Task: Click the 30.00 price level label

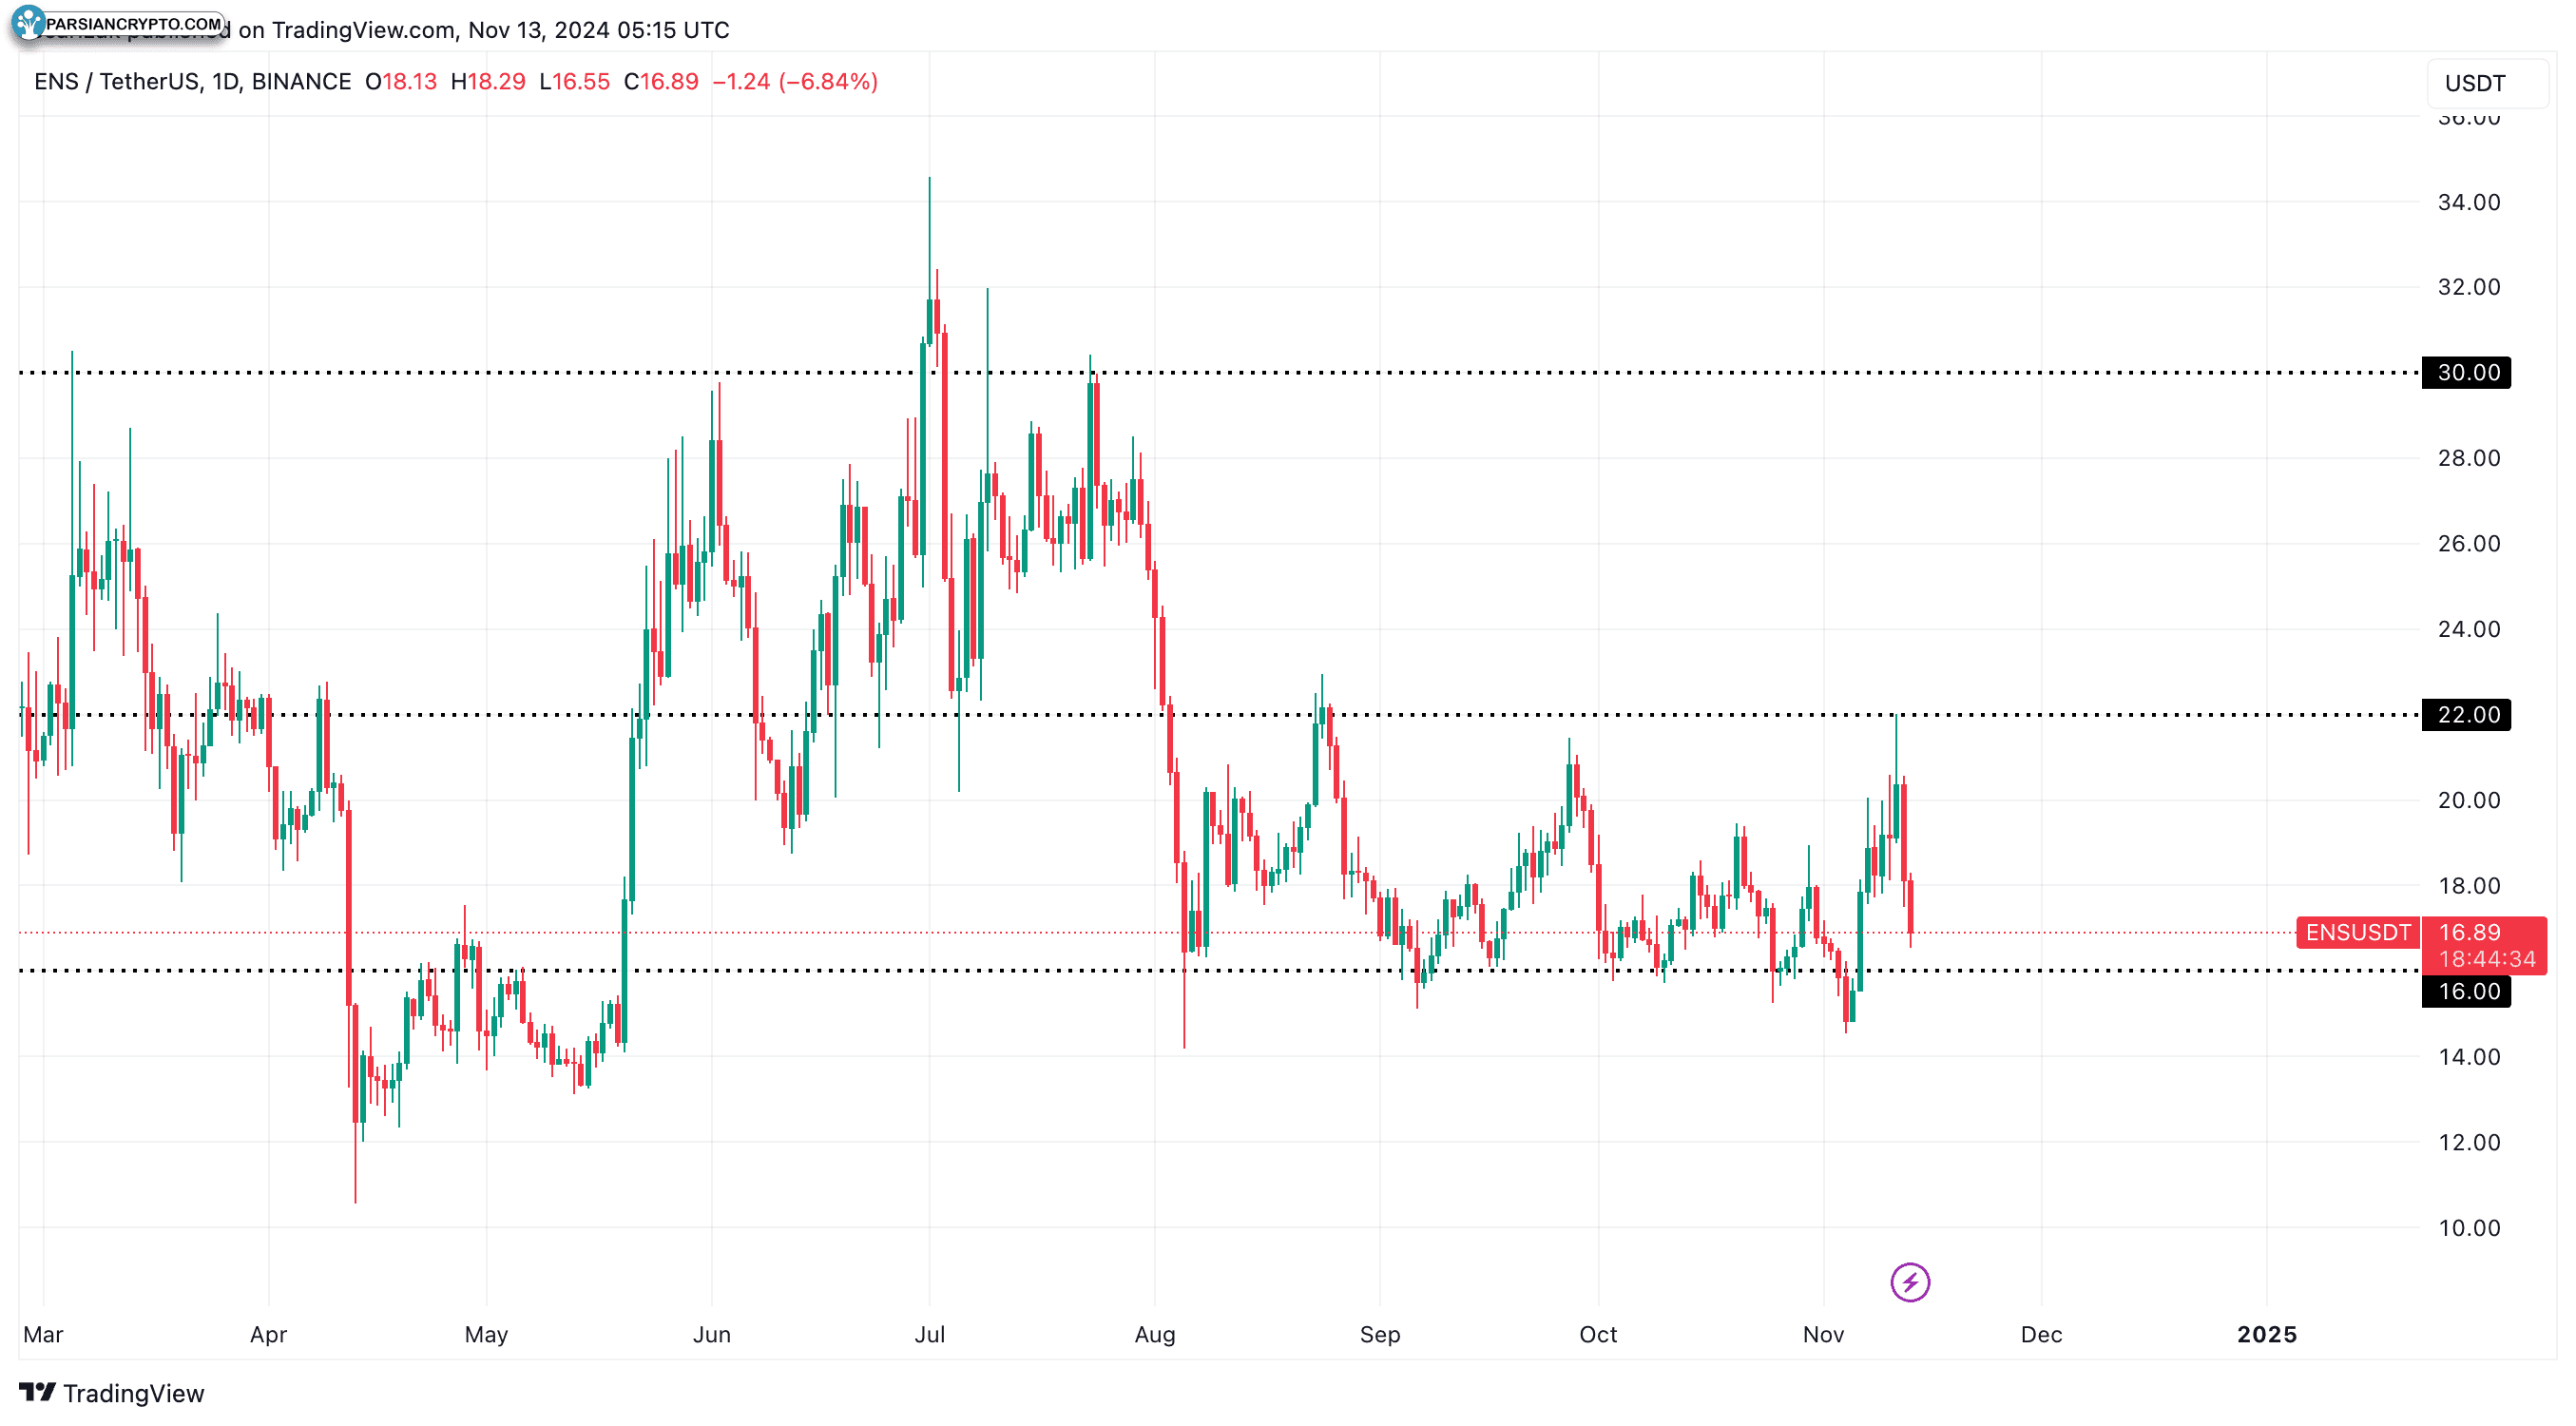Action: [x=2465, y=372]
